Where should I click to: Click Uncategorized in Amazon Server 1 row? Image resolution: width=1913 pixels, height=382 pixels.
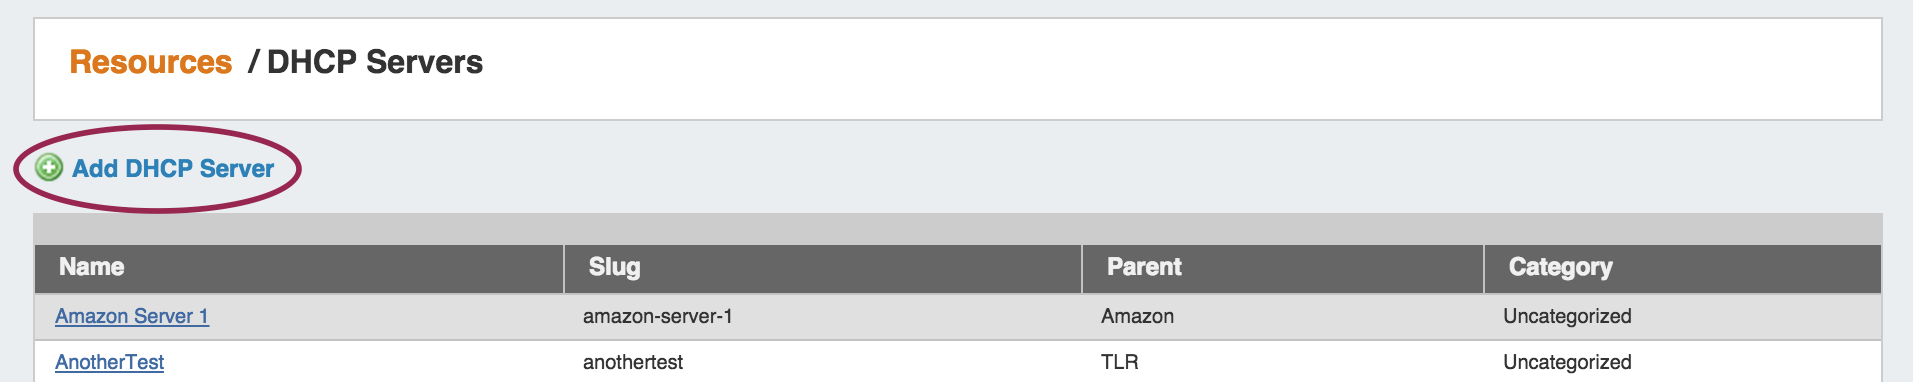(x=1567, y=316)
